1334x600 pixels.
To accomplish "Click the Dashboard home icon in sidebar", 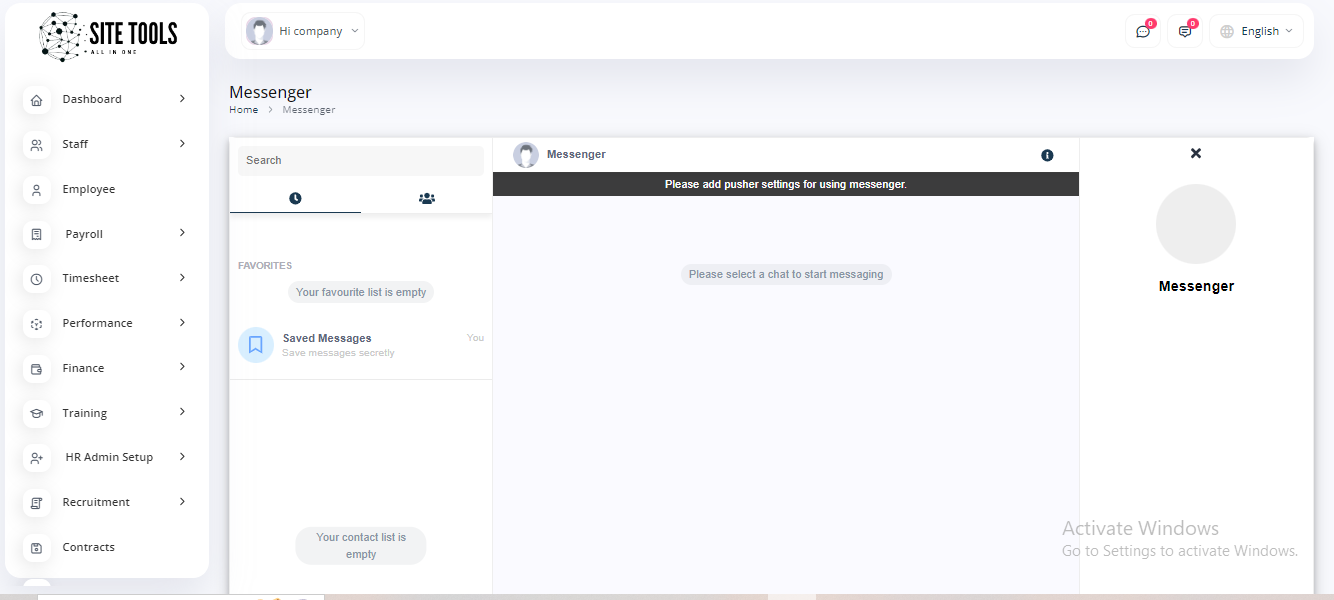I will pyautogui.click(x=37, y=100).
